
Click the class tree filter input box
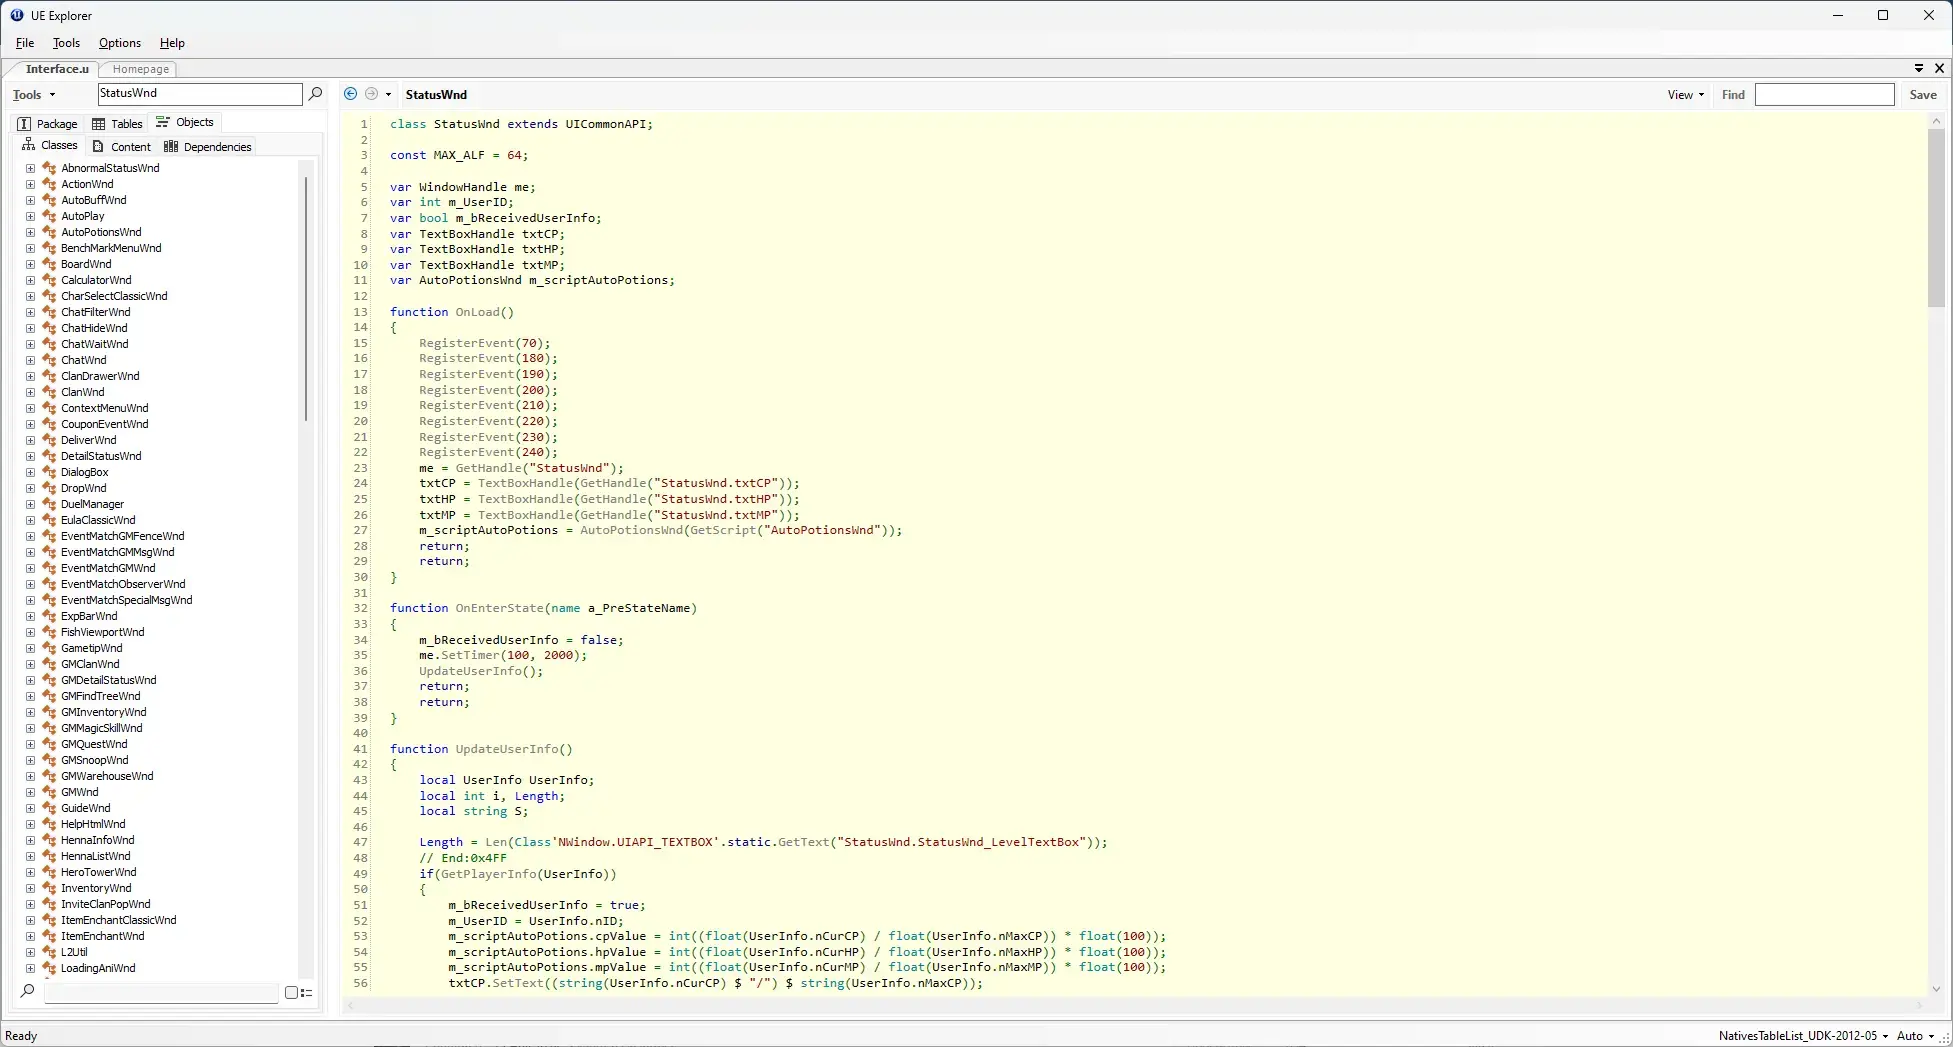coord(161,993)
